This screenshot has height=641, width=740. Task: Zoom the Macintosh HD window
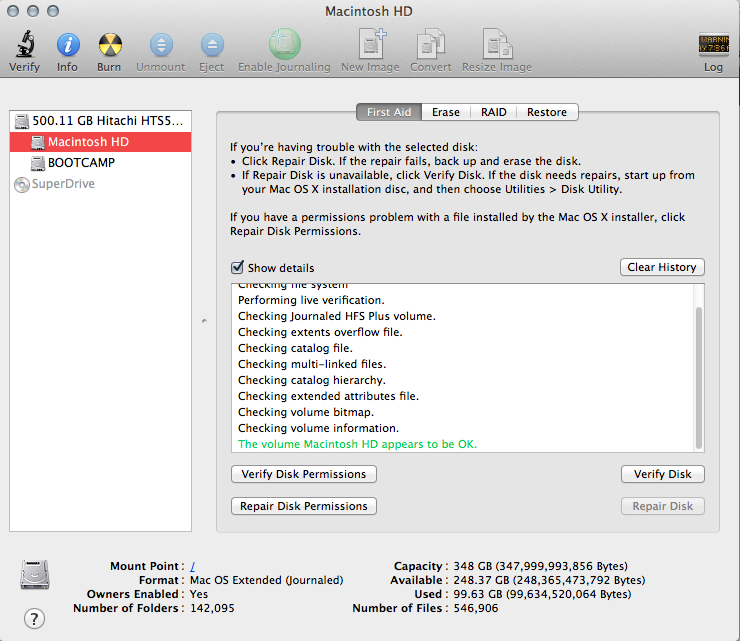pyautogui.click(x=53, y=11)
